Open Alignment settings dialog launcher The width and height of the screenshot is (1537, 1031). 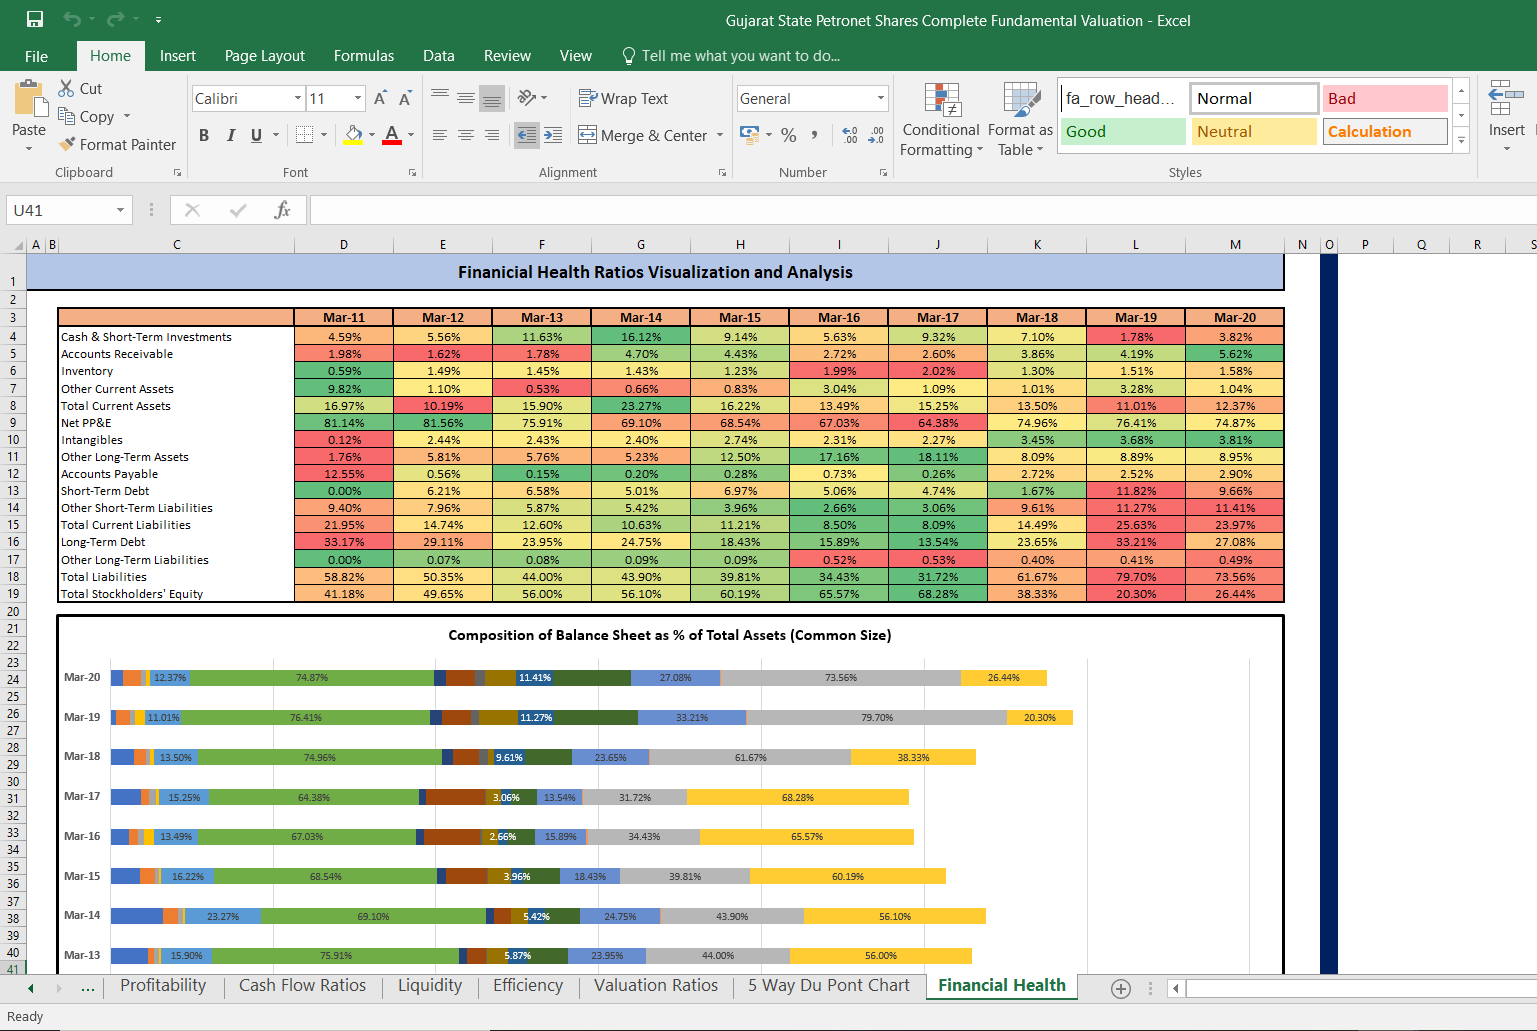pos(722,173)
